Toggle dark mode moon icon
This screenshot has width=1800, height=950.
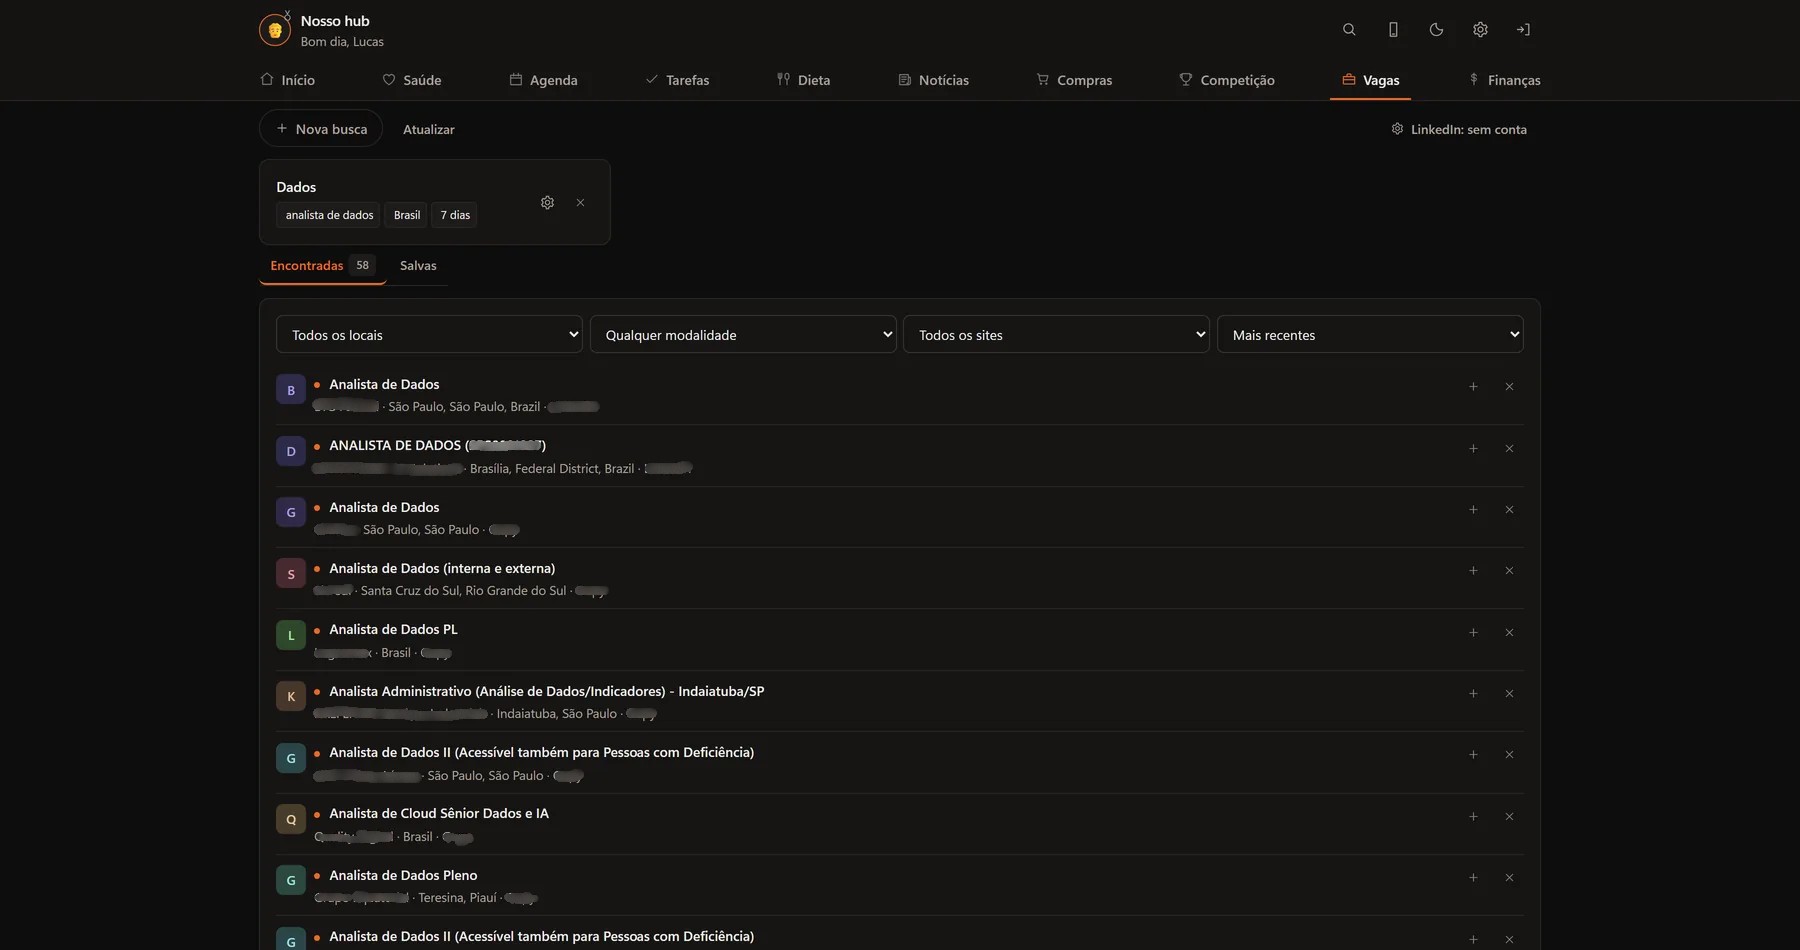1436,30
